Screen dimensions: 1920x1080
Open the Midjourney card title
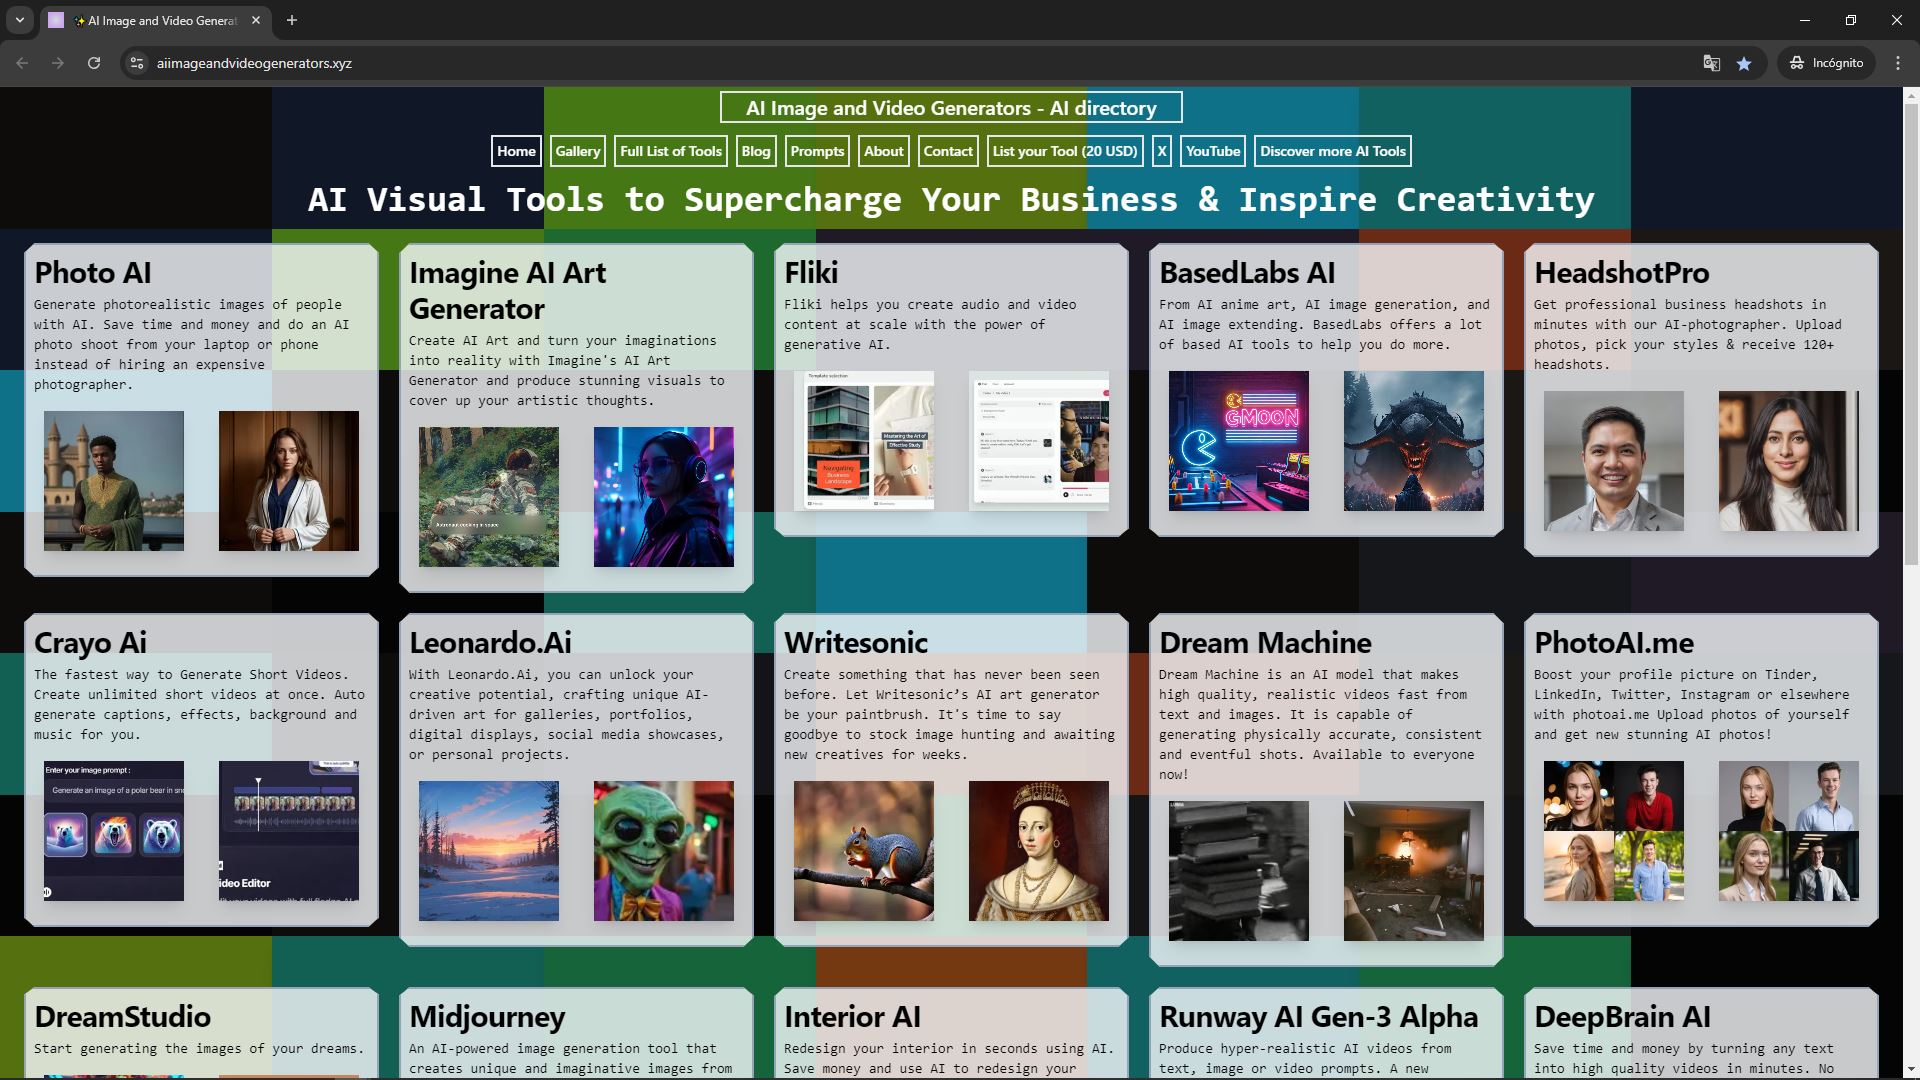[x=487, y=1016]
